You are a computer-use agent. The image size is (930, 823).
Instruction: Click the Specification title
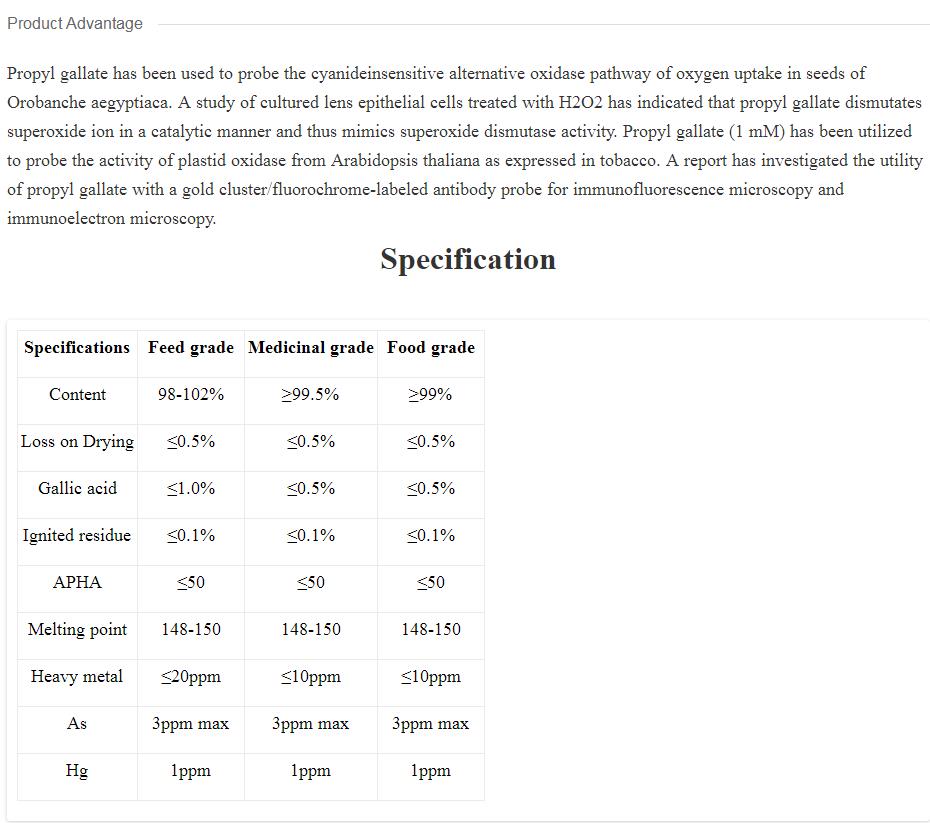(x=468, y=259)
